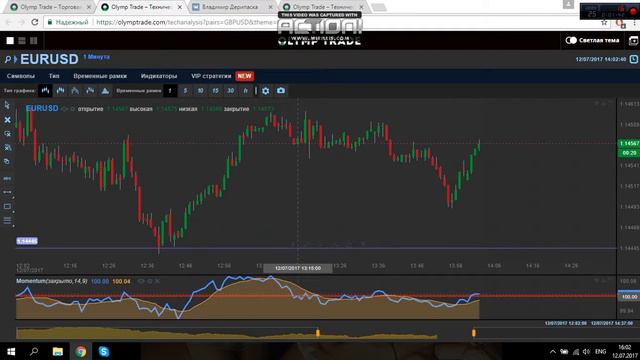
Task: Select the single-chart layout icon
Action: [x=10, y=40]
